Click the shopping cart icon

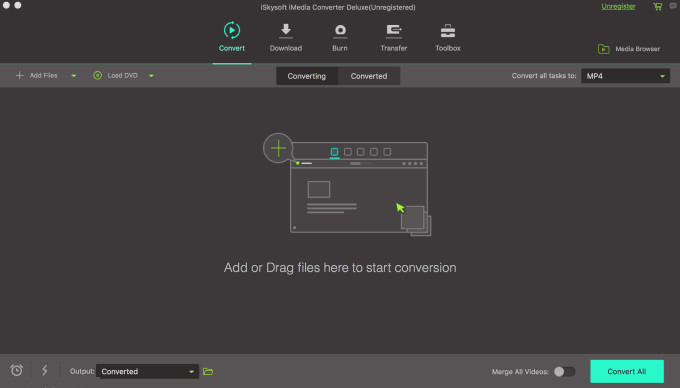point(658,7)
